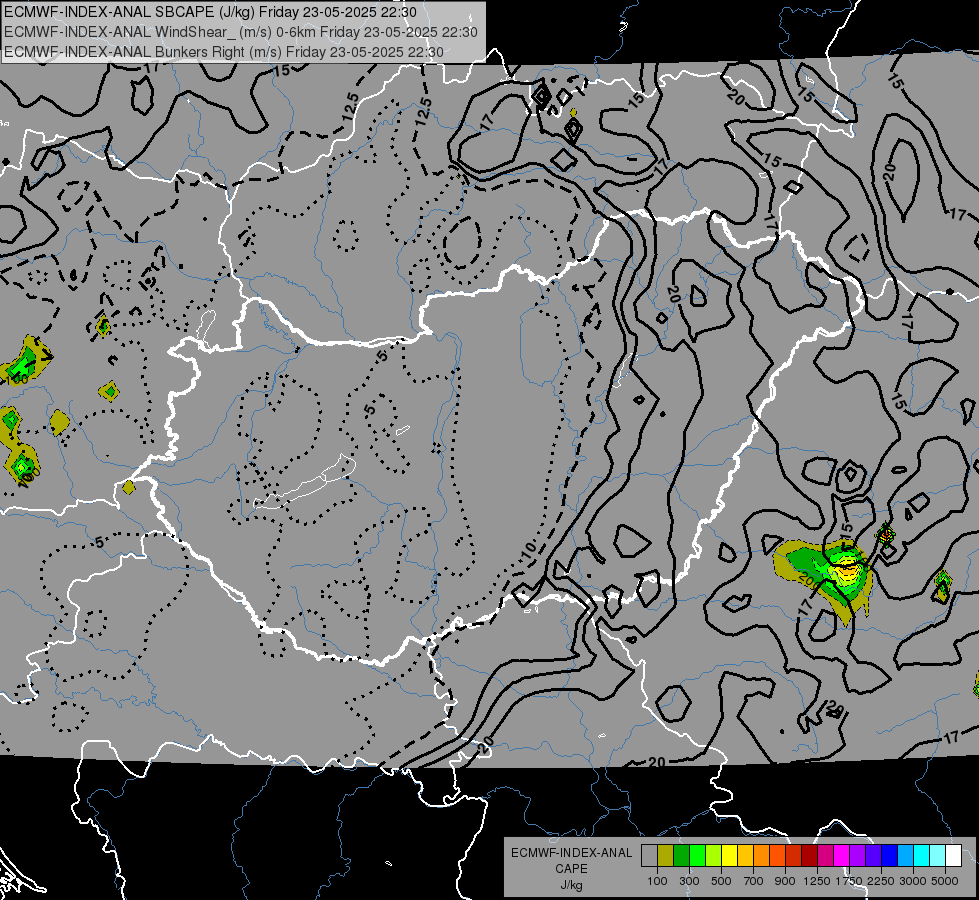
Task: Select the dark green legend swatch
Action: click(x=681, y=856)
